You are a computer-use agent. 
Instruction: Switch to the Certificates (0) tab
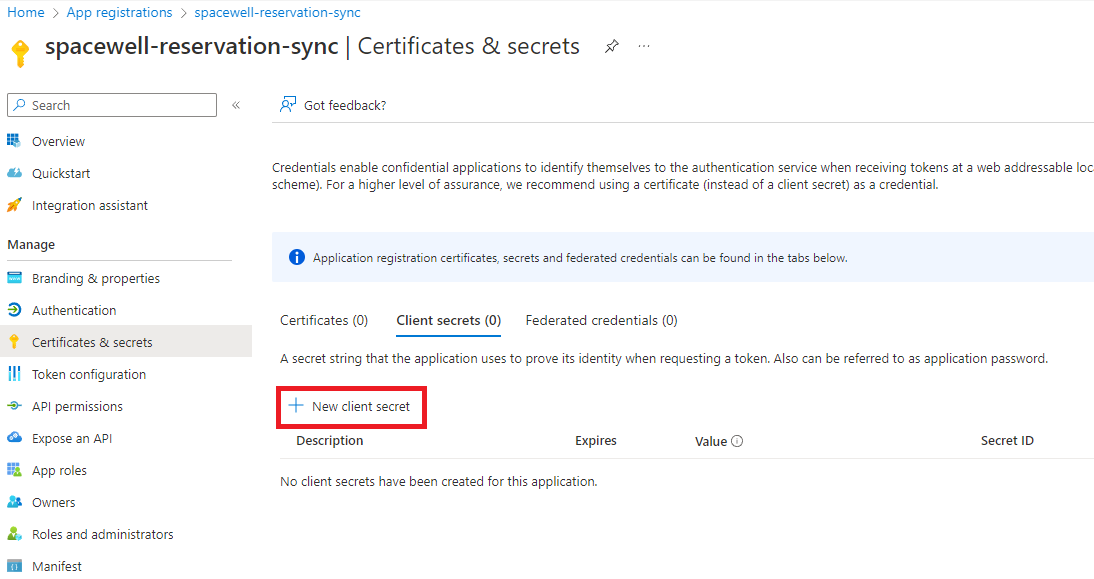coord(324,320)
